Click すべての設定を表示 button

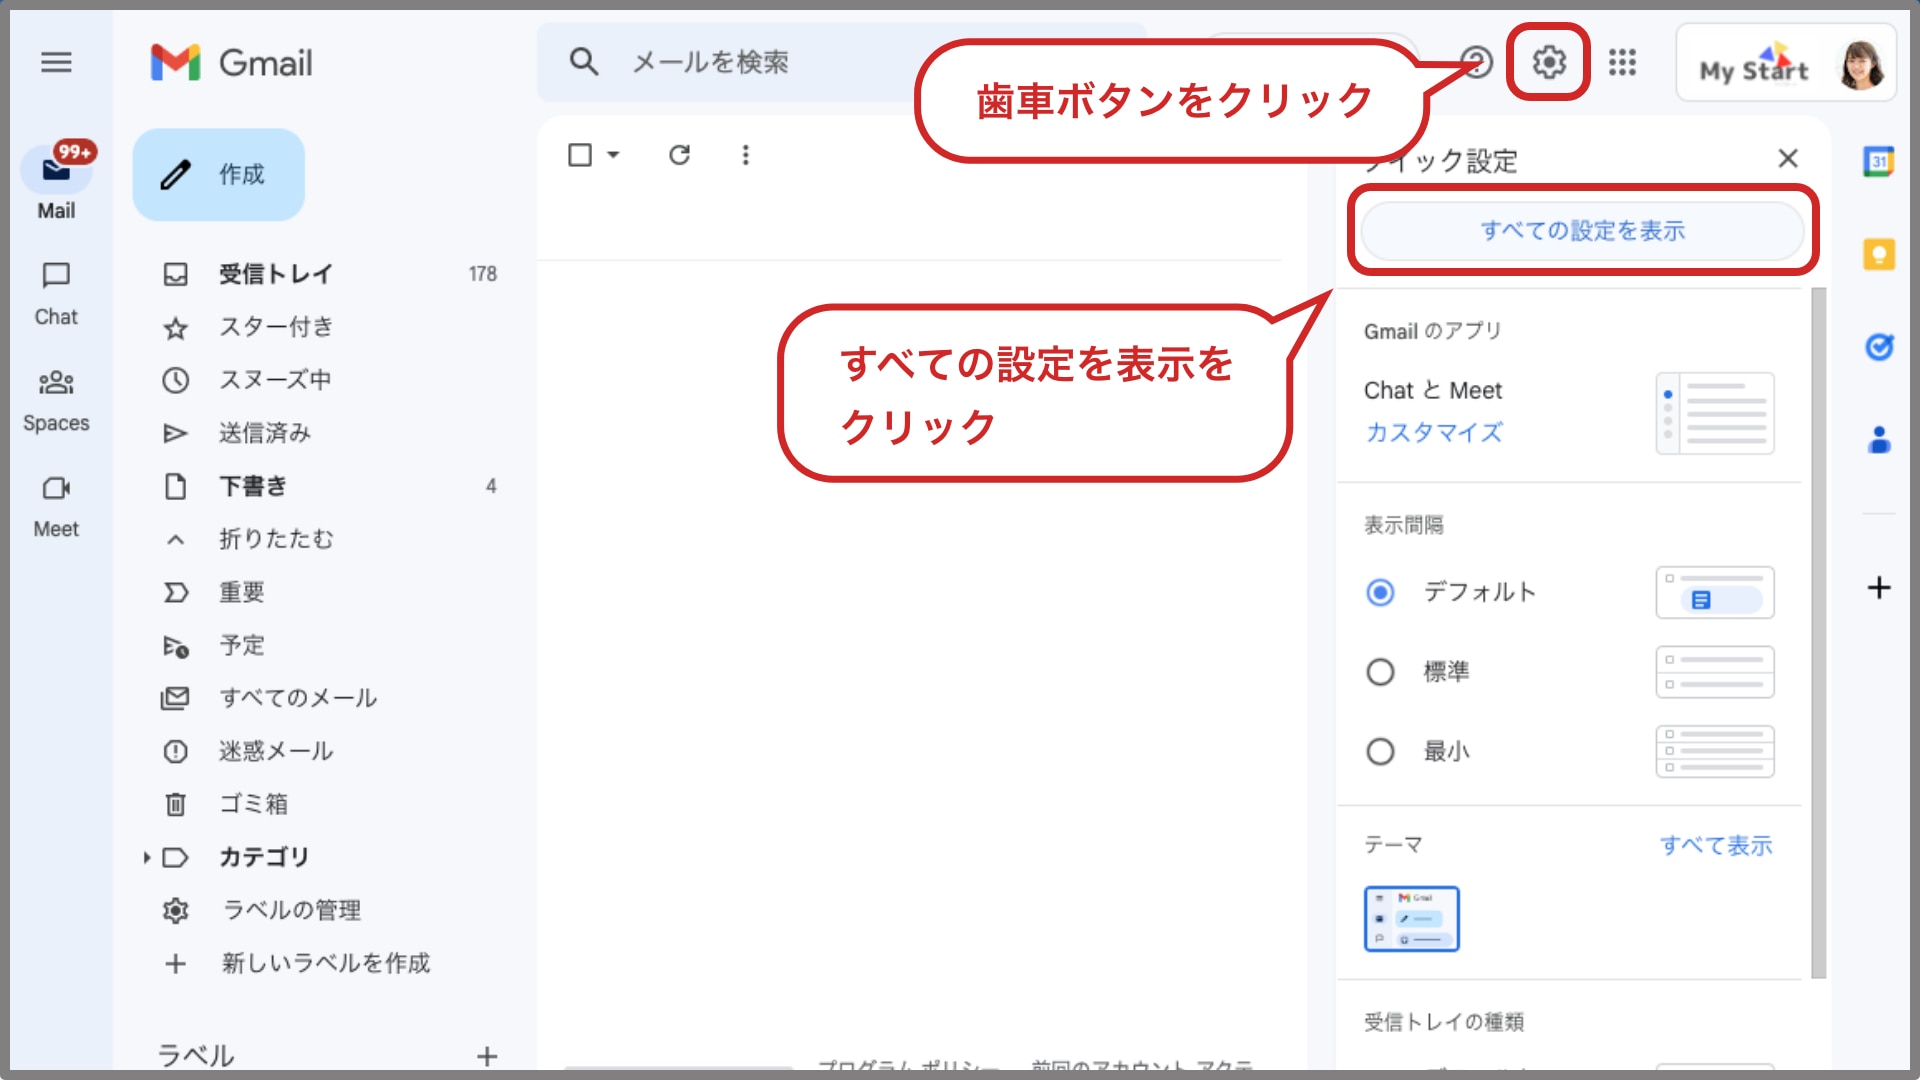point(1582,230)
